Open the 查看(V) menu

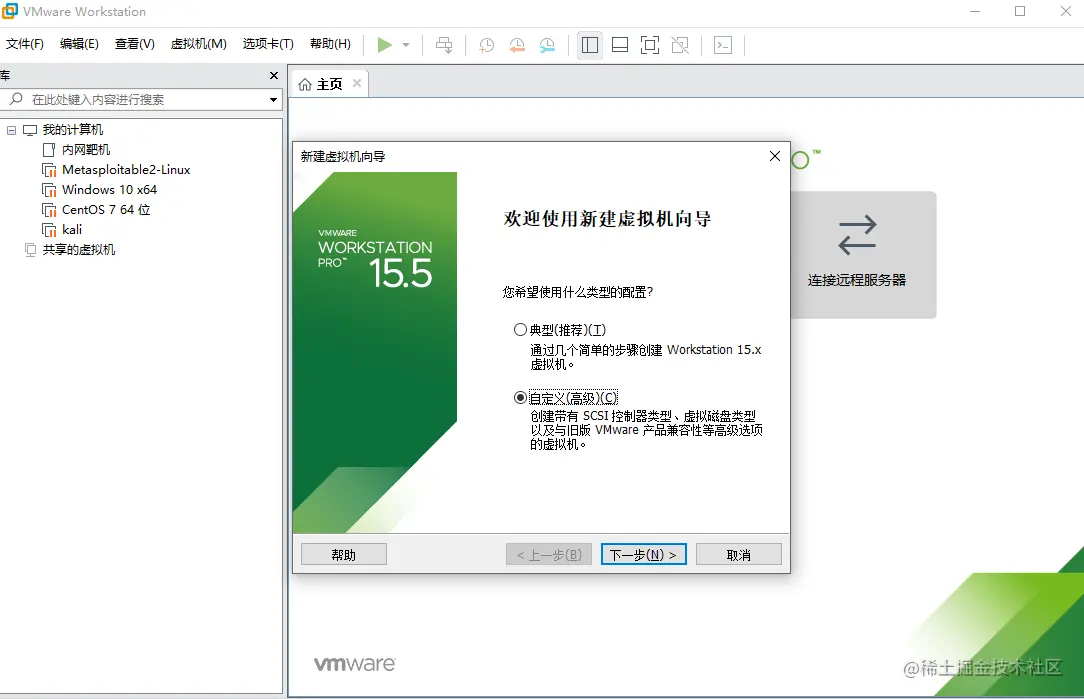134,44
